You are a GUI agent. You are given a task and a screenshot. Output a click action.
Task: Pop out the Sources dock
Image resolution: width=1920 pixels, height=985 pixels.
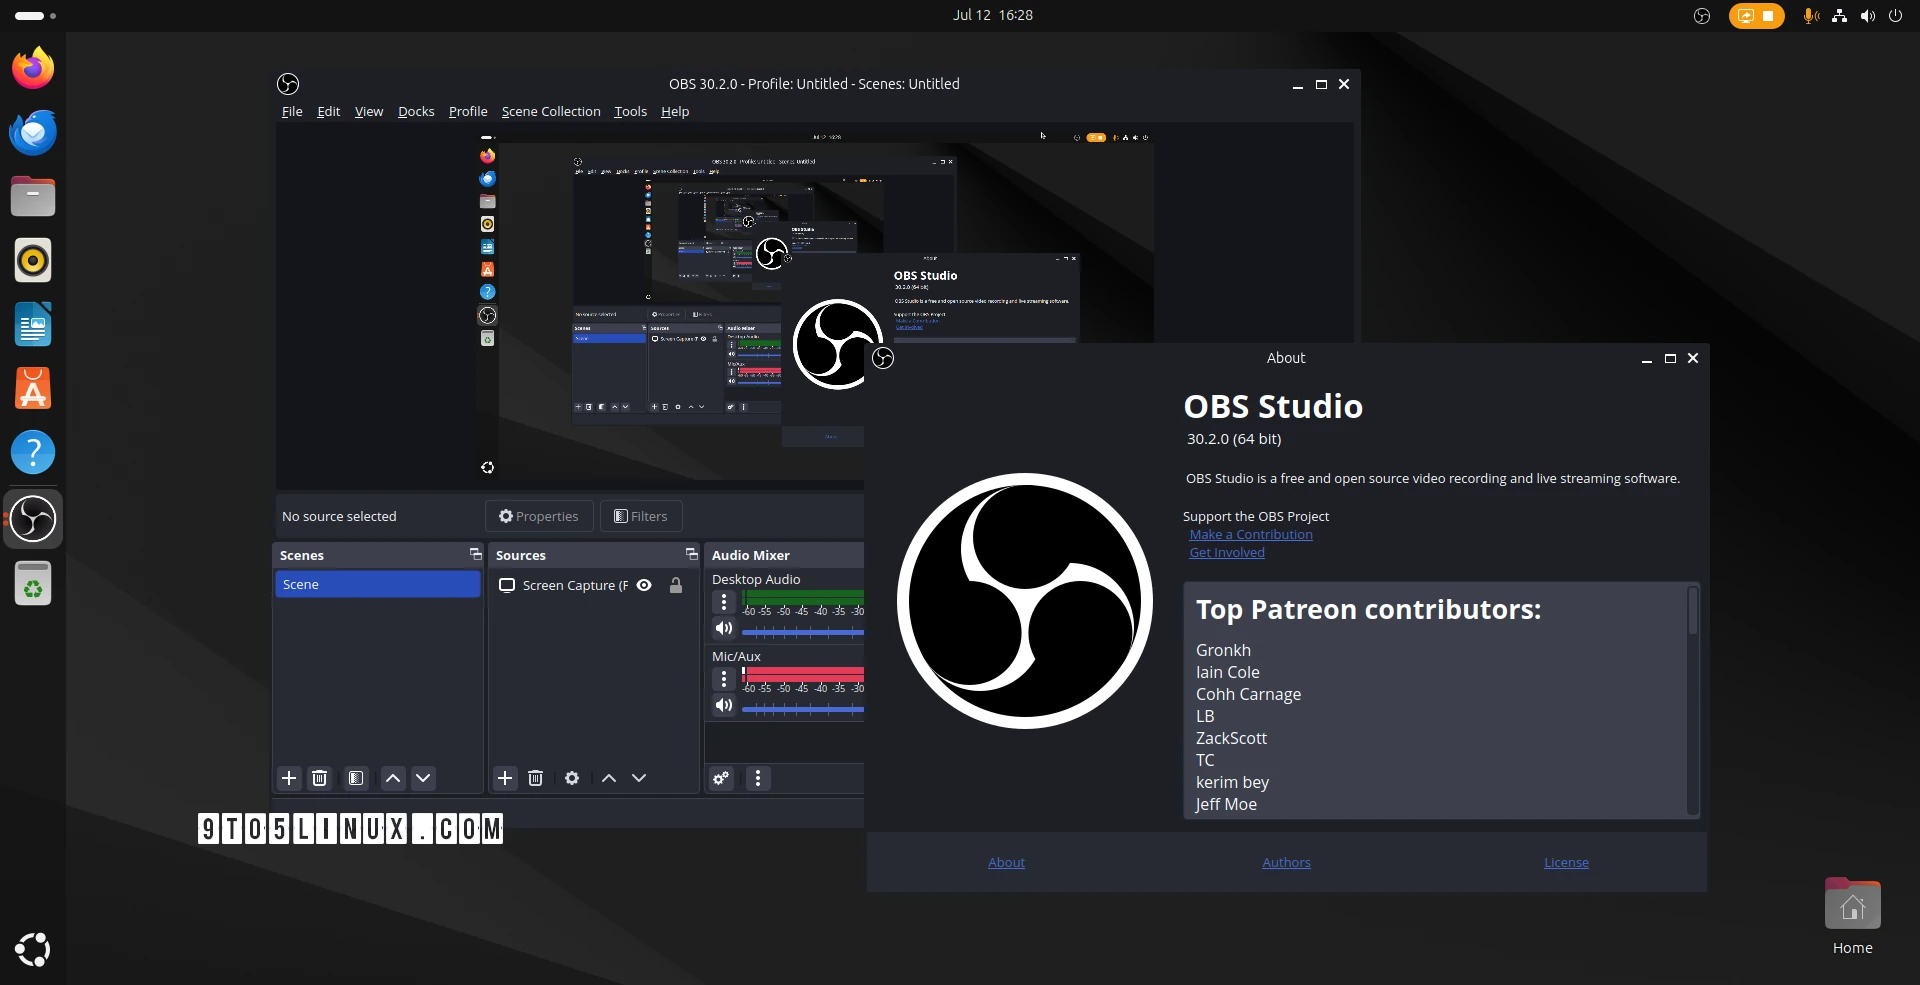tap(691, 554)
